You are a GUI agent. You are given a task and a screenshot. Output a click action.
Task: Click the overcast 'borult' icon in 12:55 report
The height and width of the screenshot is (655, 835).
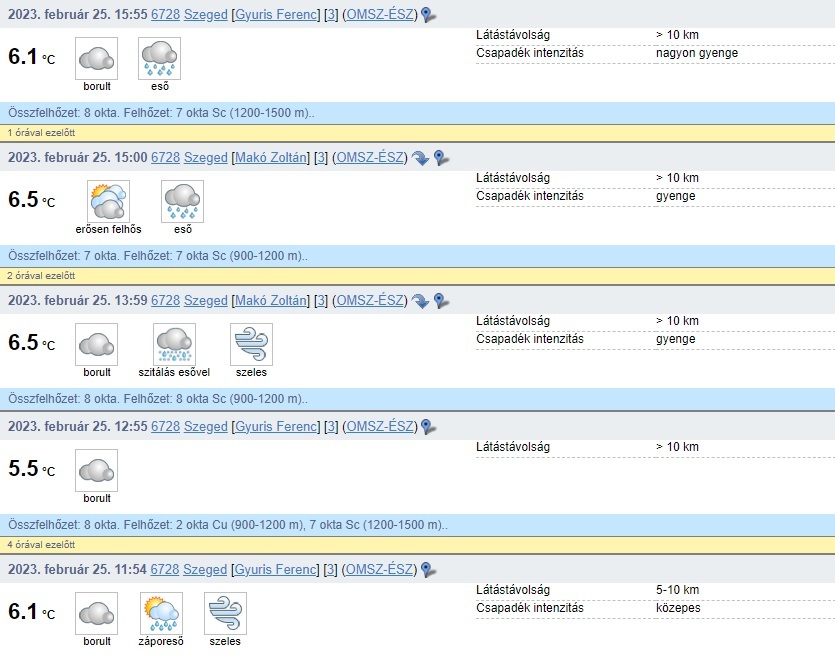point(96,471)
